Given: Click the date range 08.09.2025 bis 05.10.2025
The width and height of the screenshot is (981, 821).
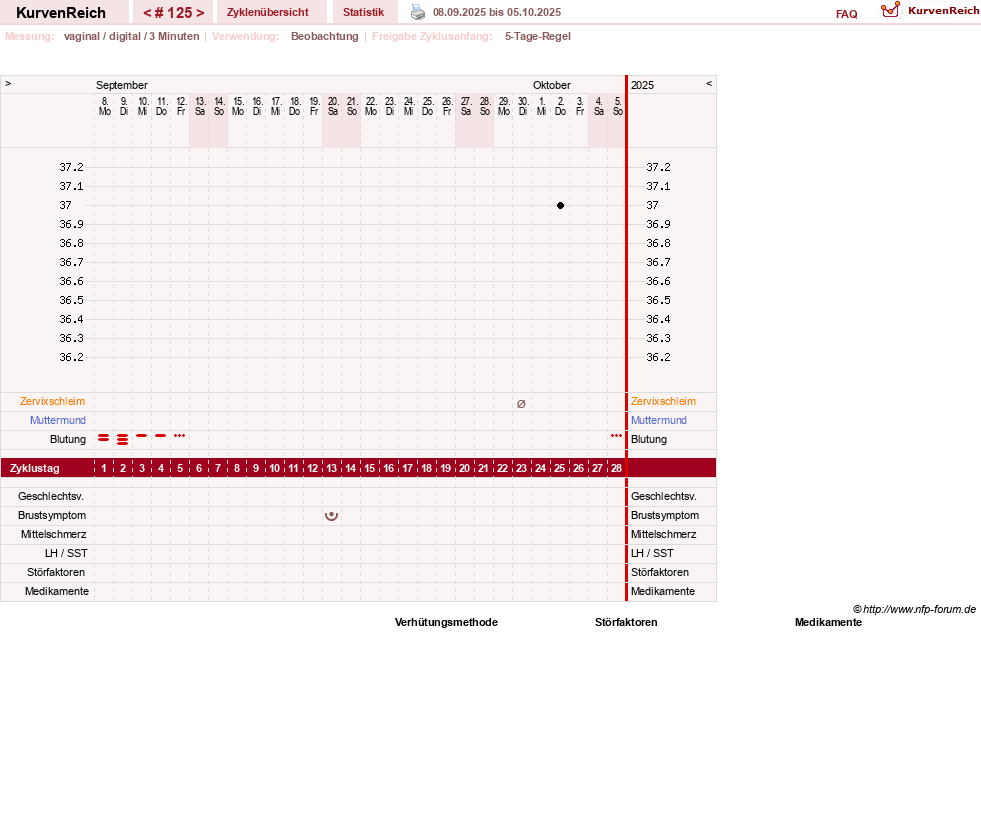Looking at the screenshot, I should 497,12.
